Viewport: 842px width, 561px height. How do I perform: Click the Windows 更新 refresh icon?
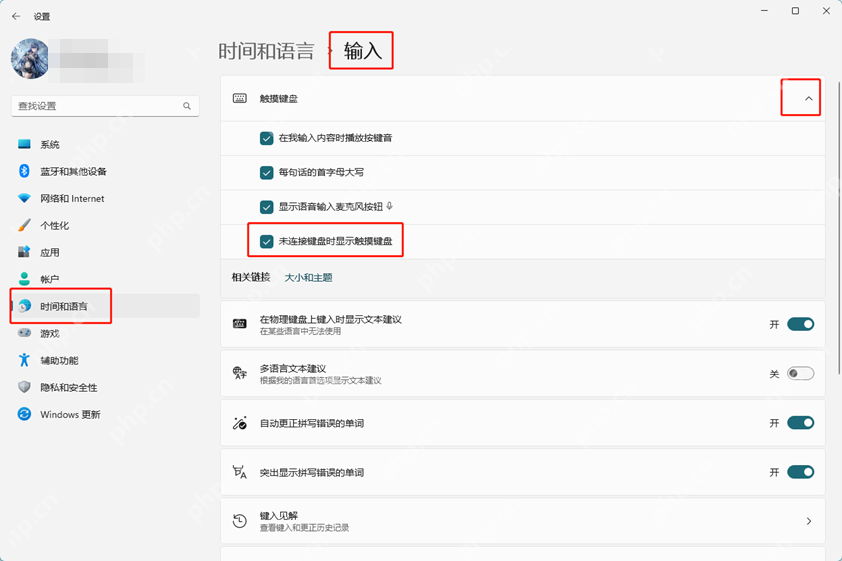click(24, 414)
